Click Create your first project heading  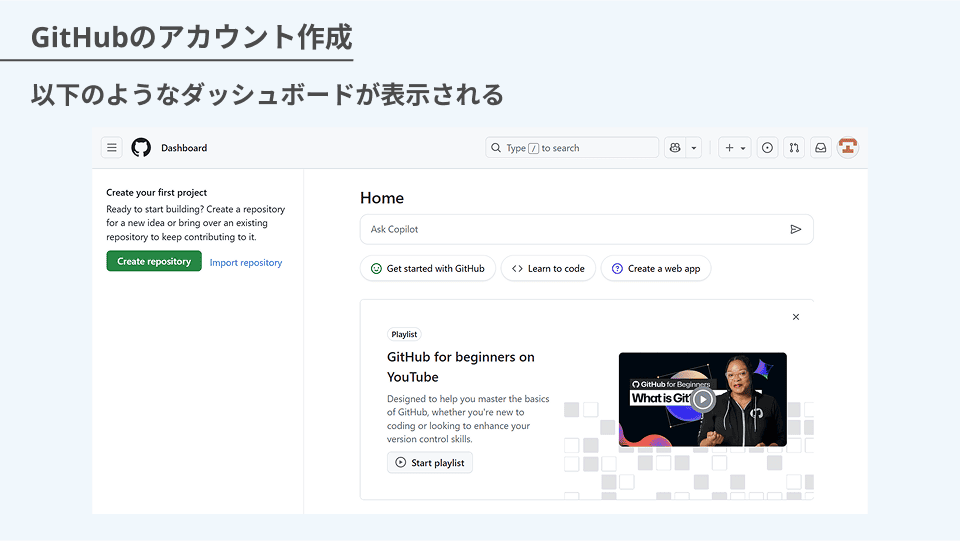157,192
